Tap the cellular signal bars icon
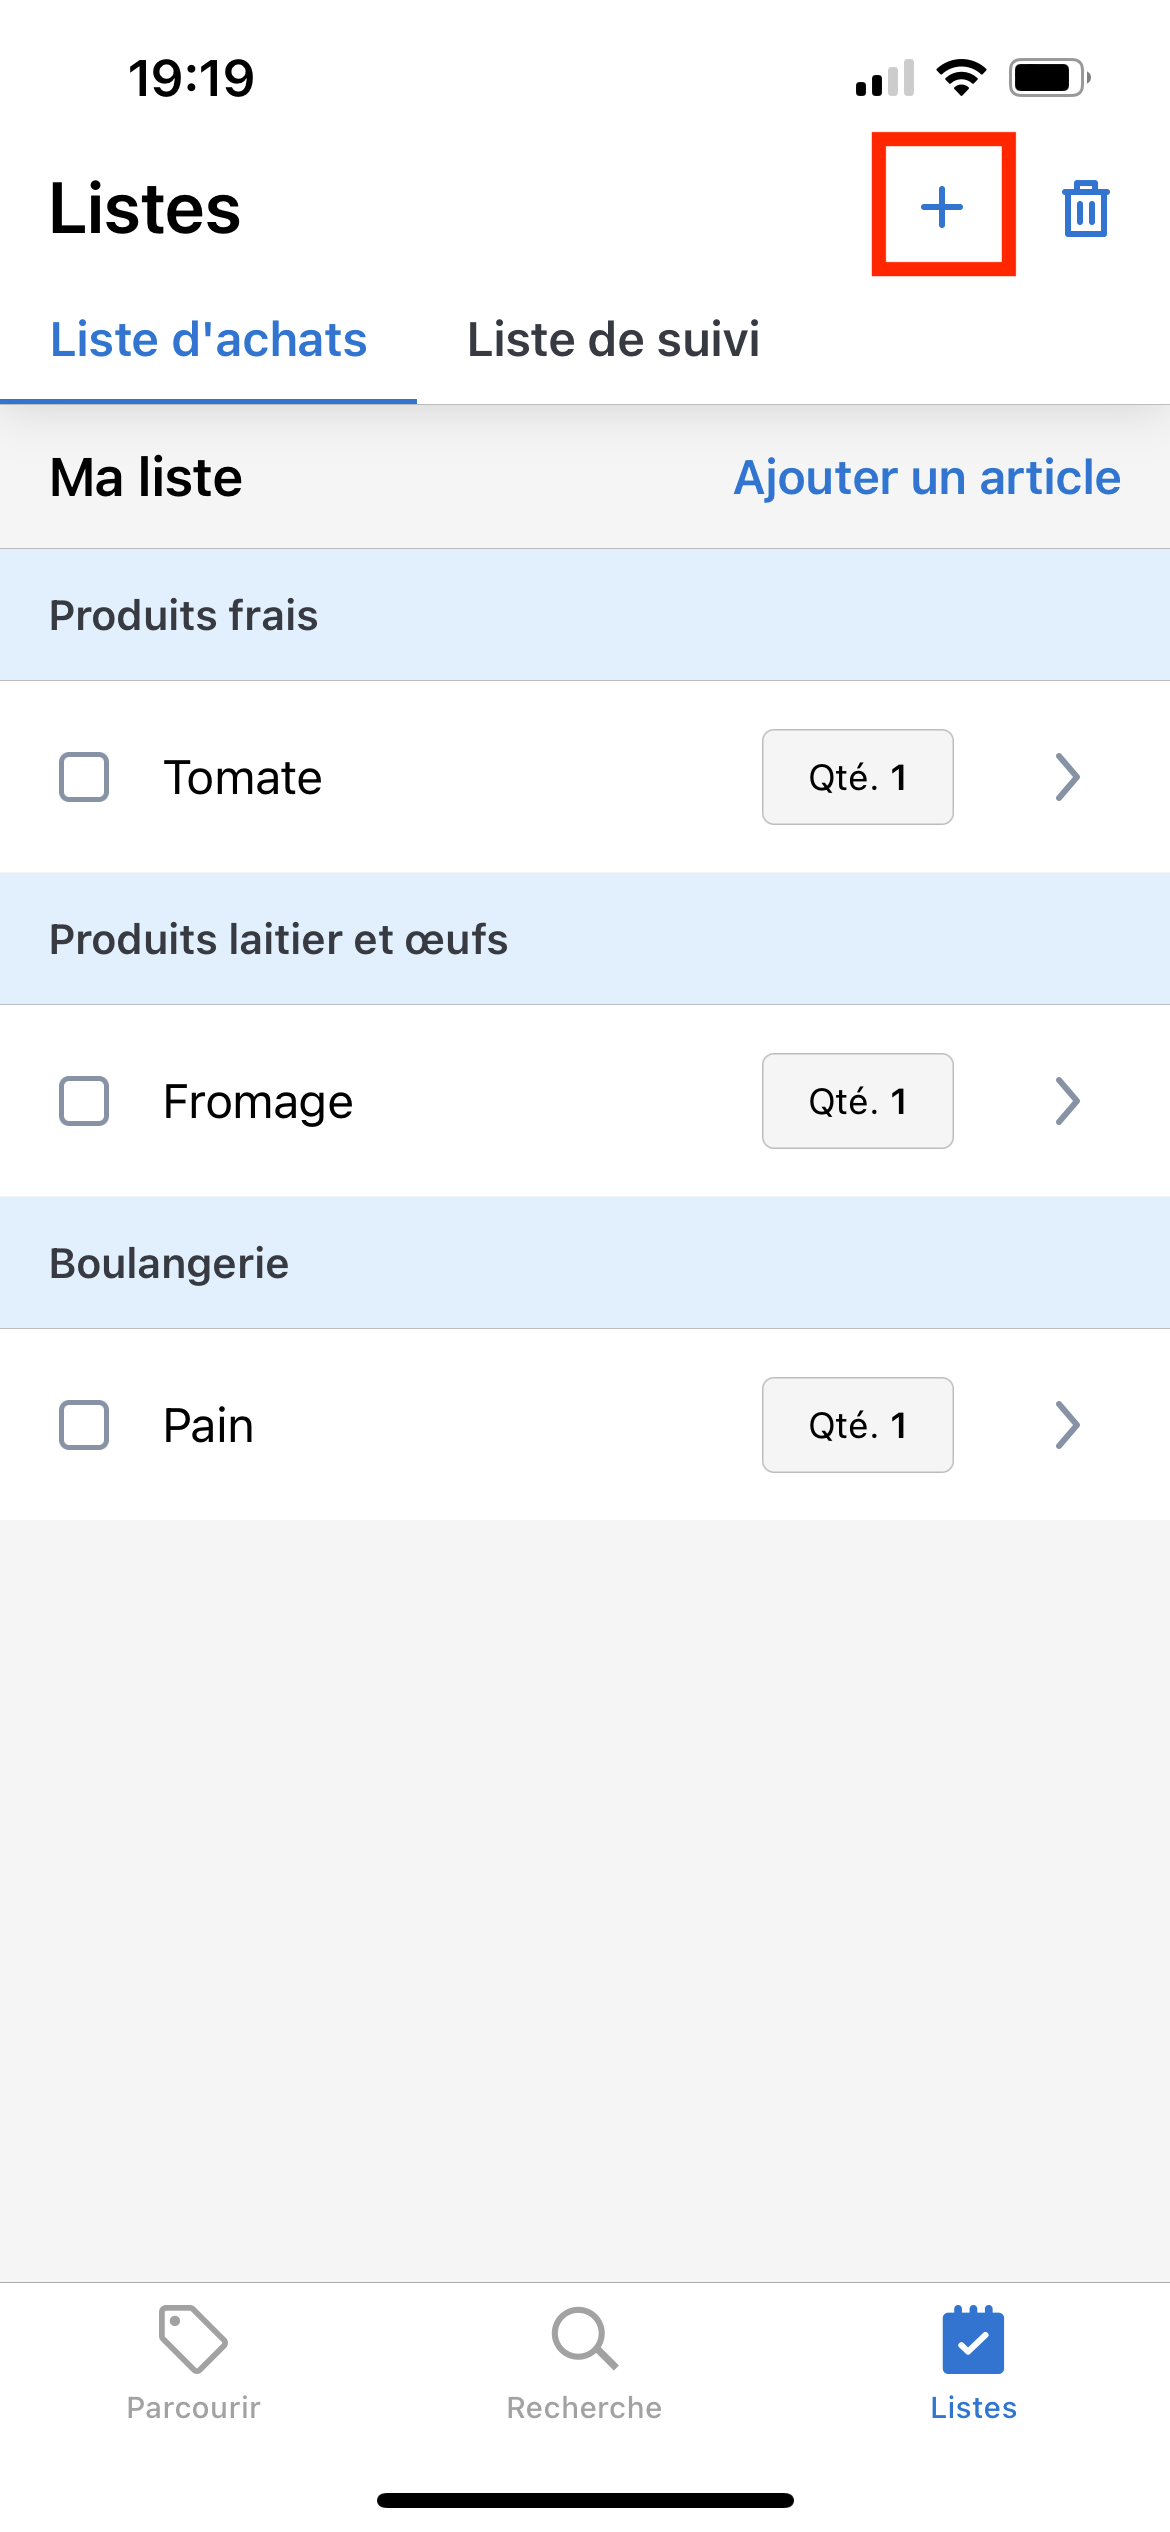The height and width of the screenshot is (2532, 1170). pyautogui.click(x=885, y=78)
